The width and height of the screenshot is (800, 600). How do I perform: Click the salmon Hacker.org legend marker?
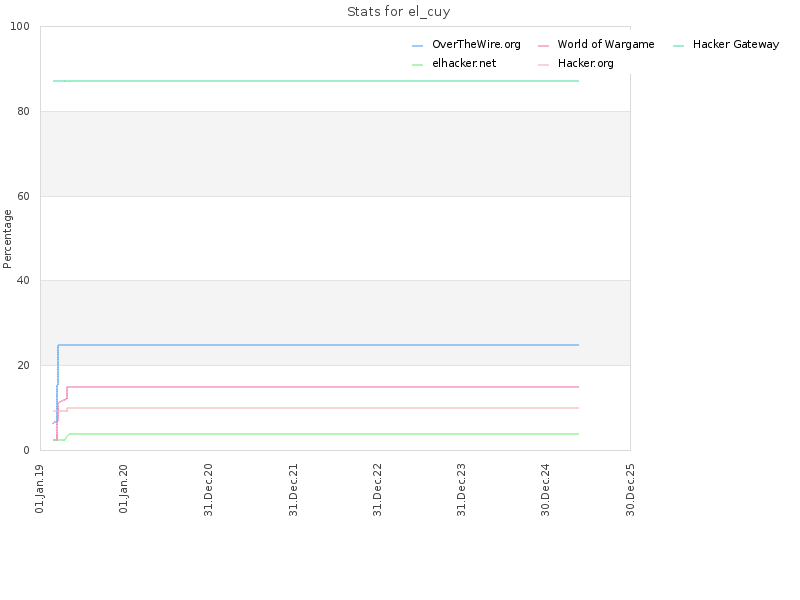543,65
